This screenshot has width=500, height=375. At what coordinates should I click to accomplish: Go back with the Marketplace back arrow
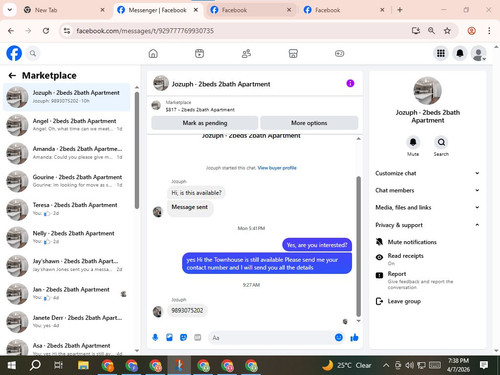pyautogui.click(x=12, y=76)
